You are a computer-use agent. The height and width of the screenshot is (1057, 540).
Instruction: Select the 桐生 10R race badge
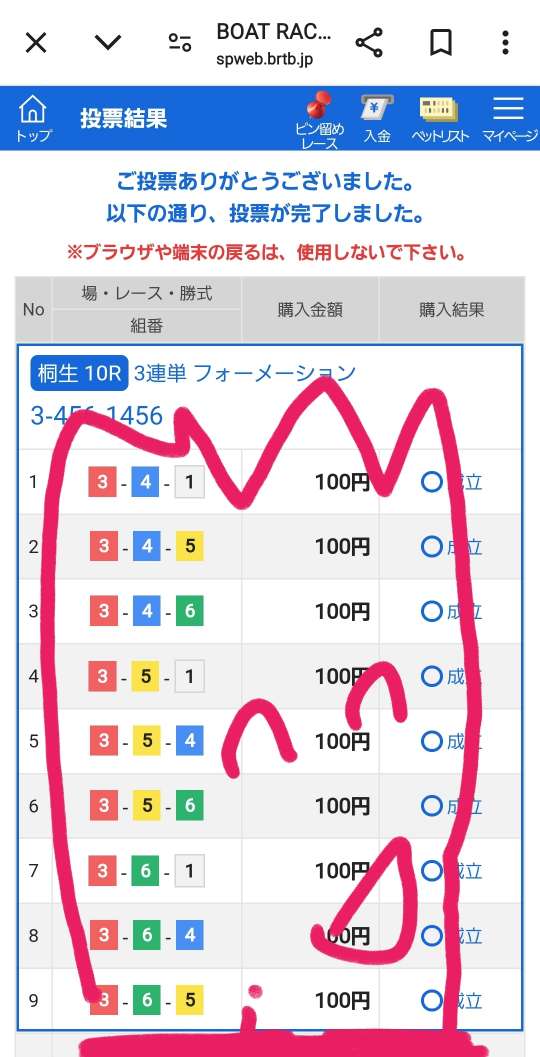[80, 374]
